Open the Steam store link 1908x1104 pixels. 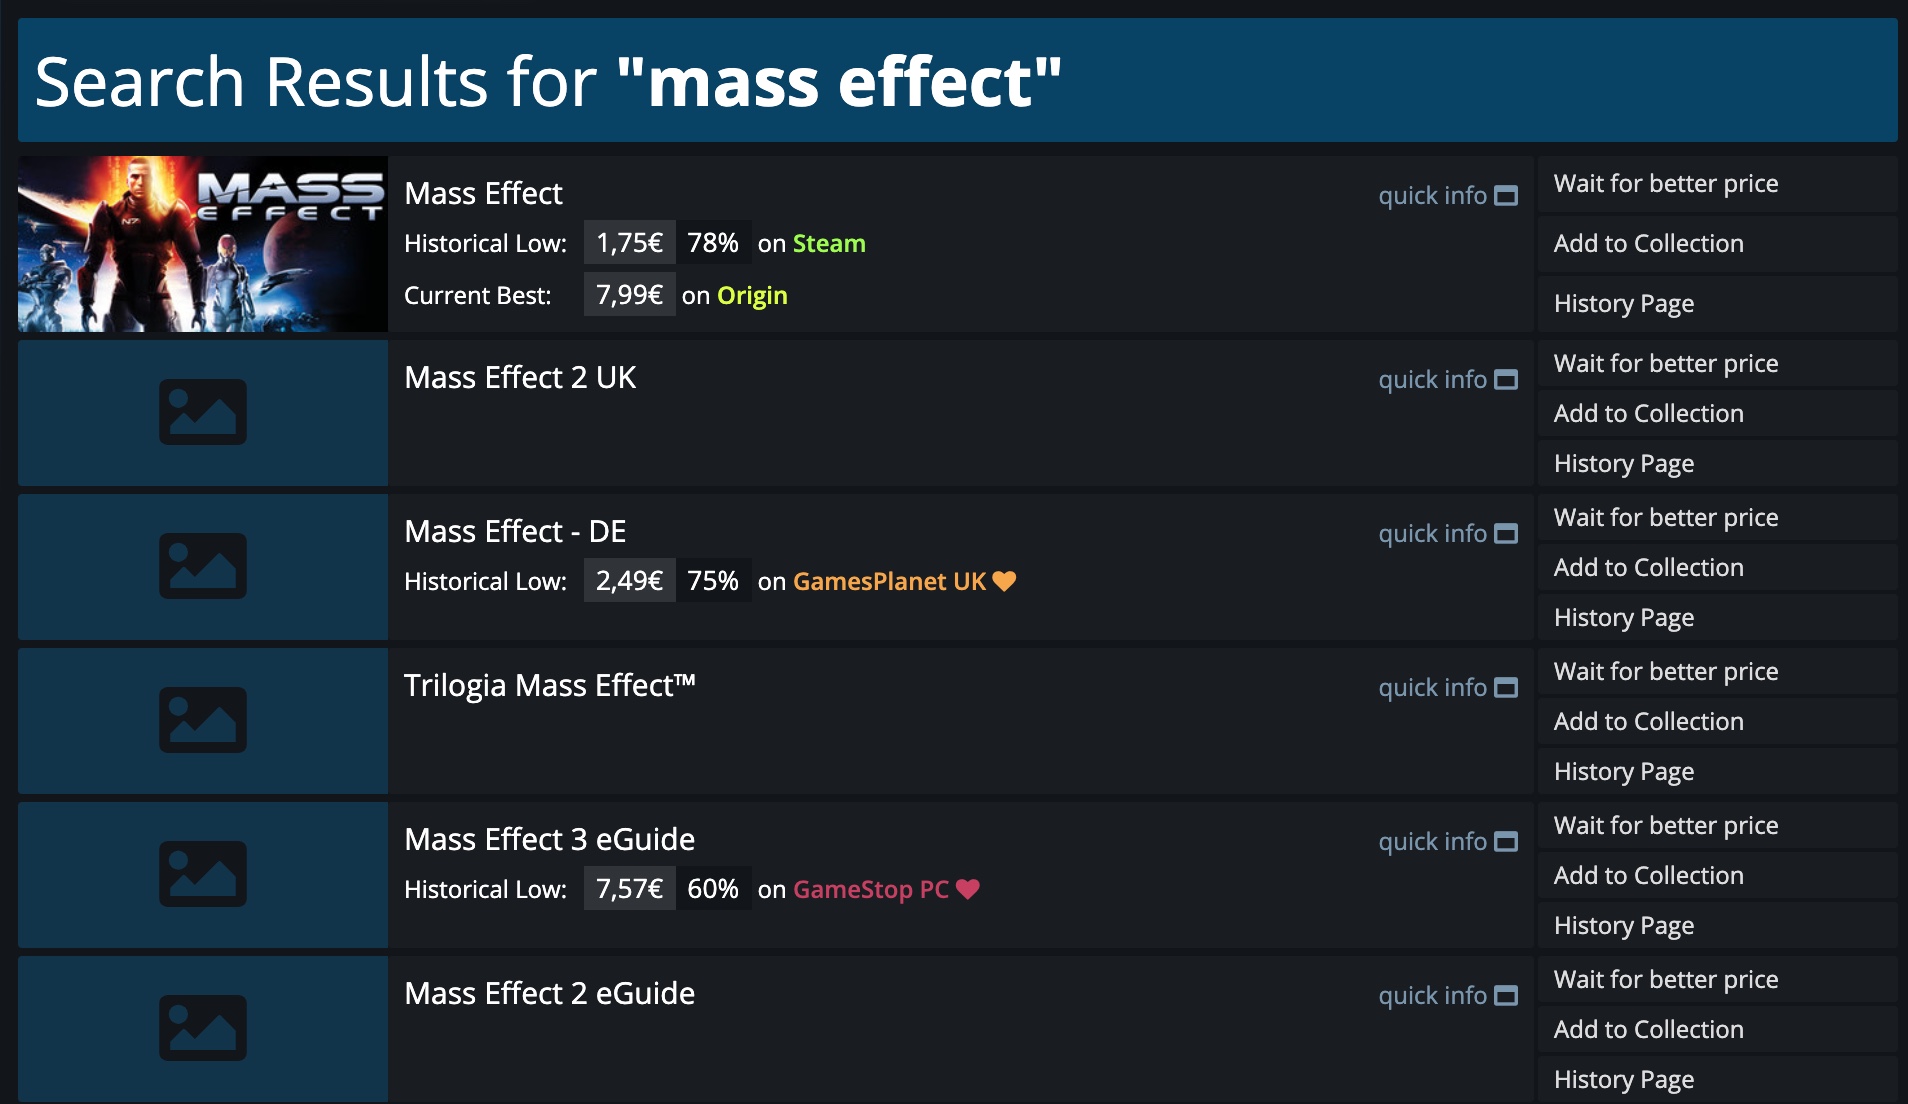(x=829, y=244)
